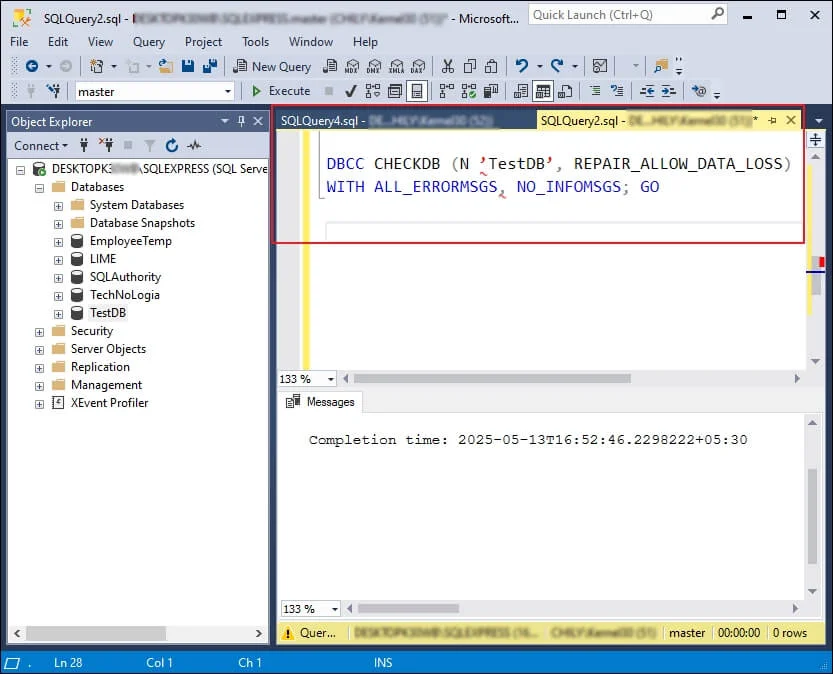833x674 pixels.
Task: Click the Specify Values for Template Parameters icon
Action: [x=699, y=91]
